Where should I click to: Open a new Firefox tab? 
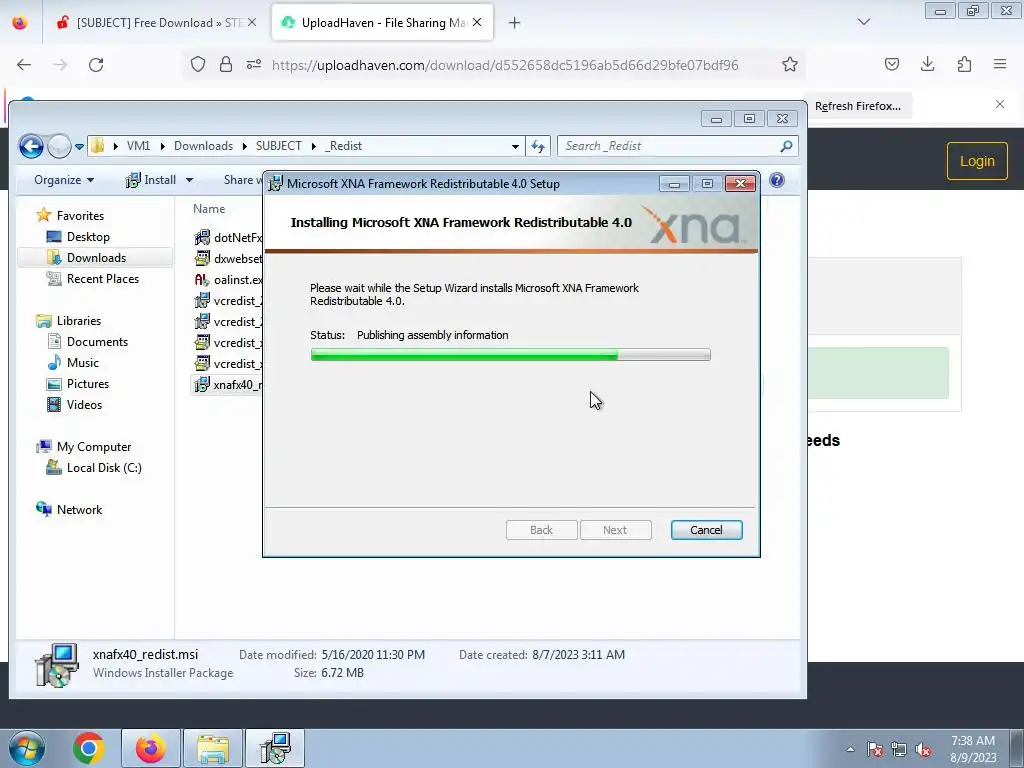tap(515, 23)
